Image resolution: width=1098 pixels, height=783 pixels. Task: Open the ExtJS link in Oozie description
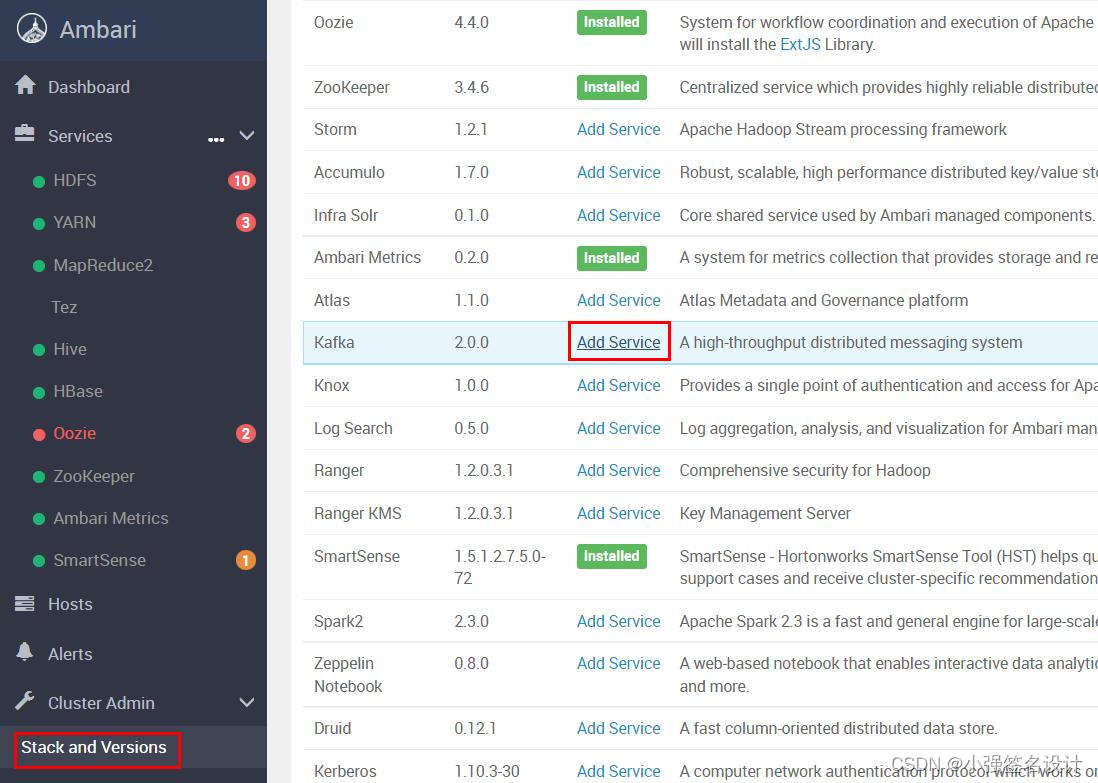tap(800, 44)
